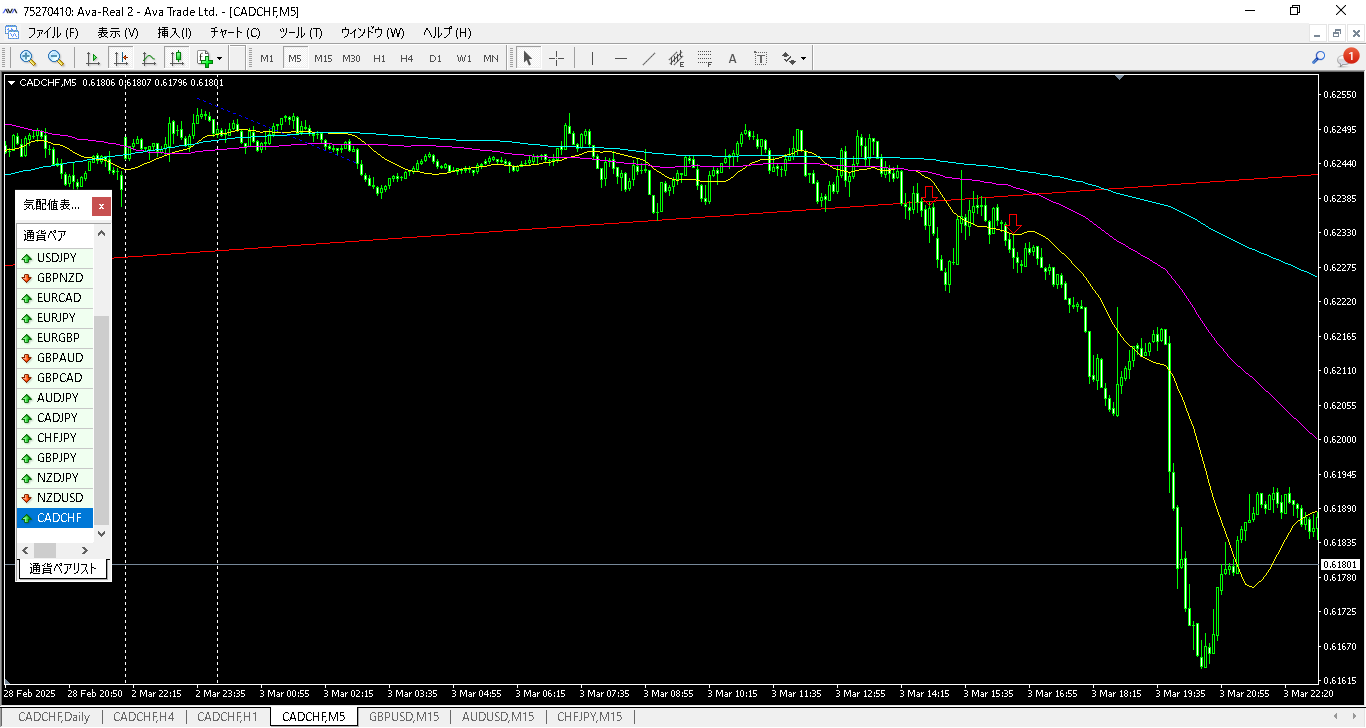Viewport: 1366px width, 728px height.
Task: Switch to CADCHF,H1 chart tab
Action: (228, 717)
